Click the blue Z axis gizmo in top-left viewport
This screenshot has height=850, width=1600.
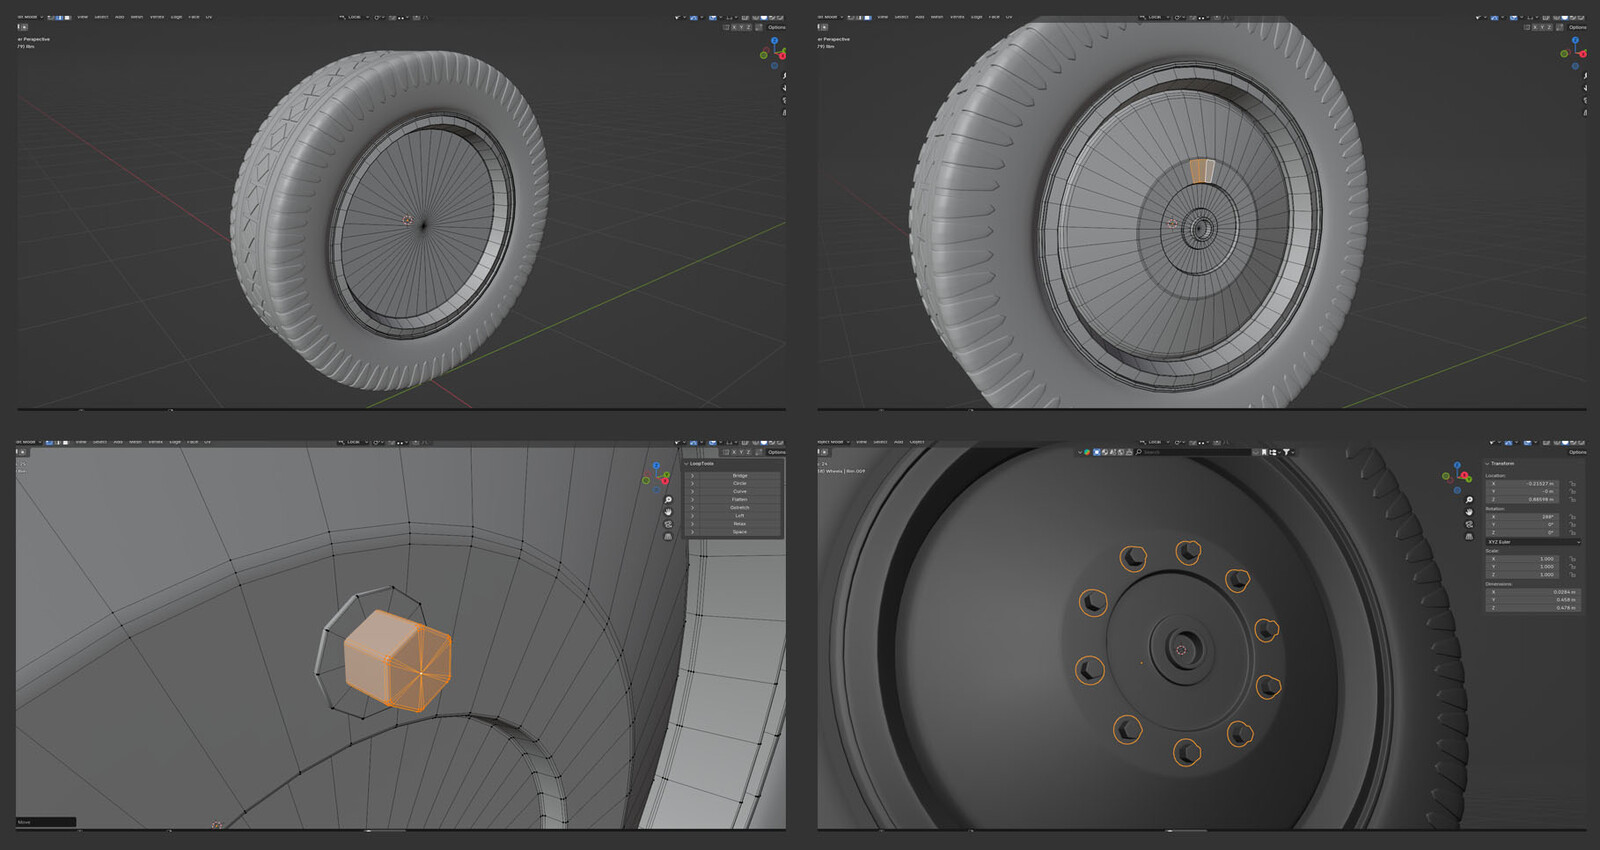(x=774, y=40)
